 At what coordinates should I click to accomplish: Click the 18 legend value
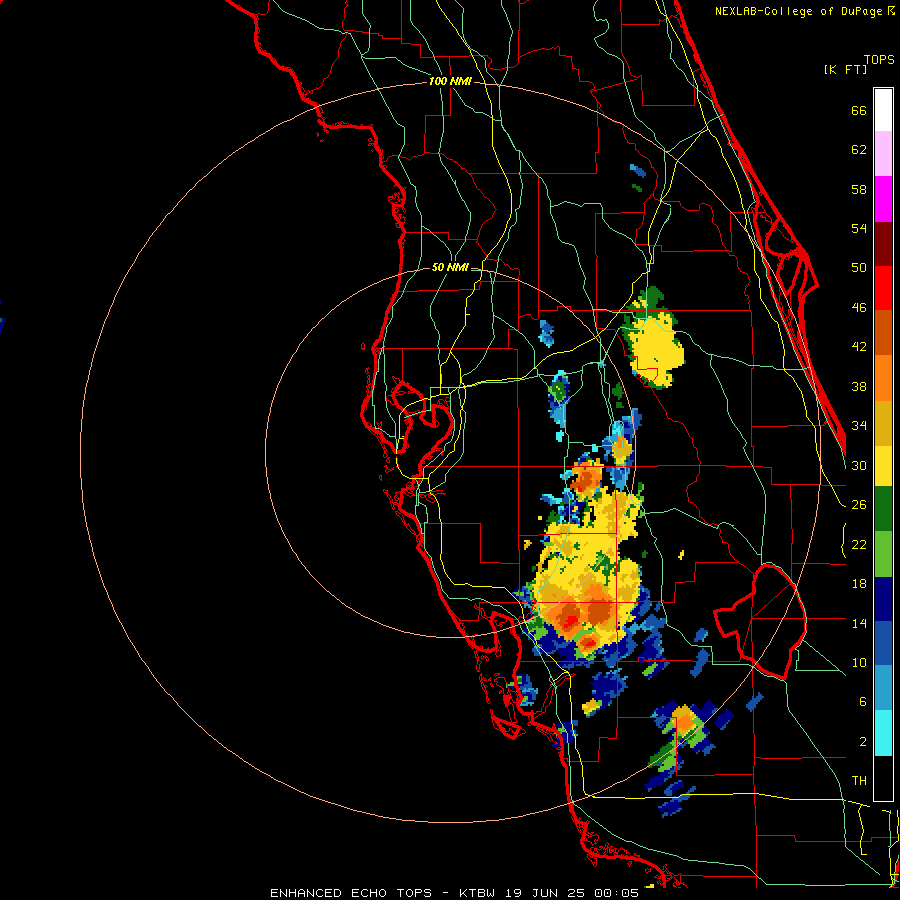859,584
